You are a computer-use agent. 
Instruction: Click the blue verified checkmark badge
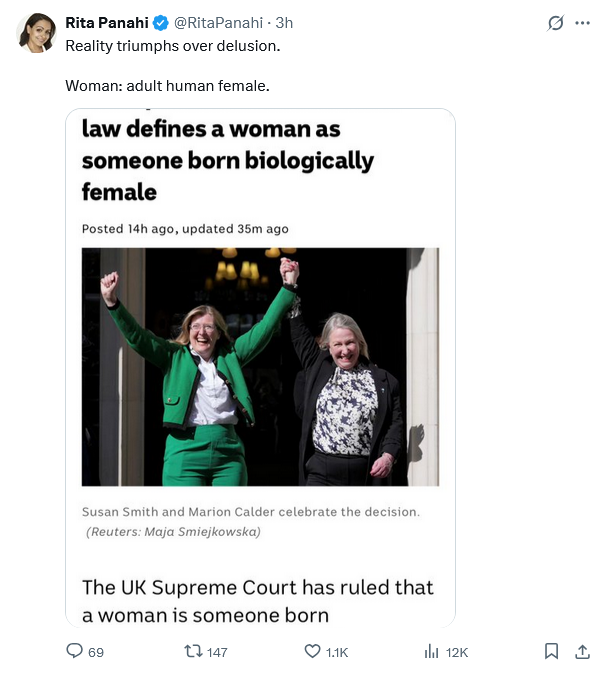point(159,23)
